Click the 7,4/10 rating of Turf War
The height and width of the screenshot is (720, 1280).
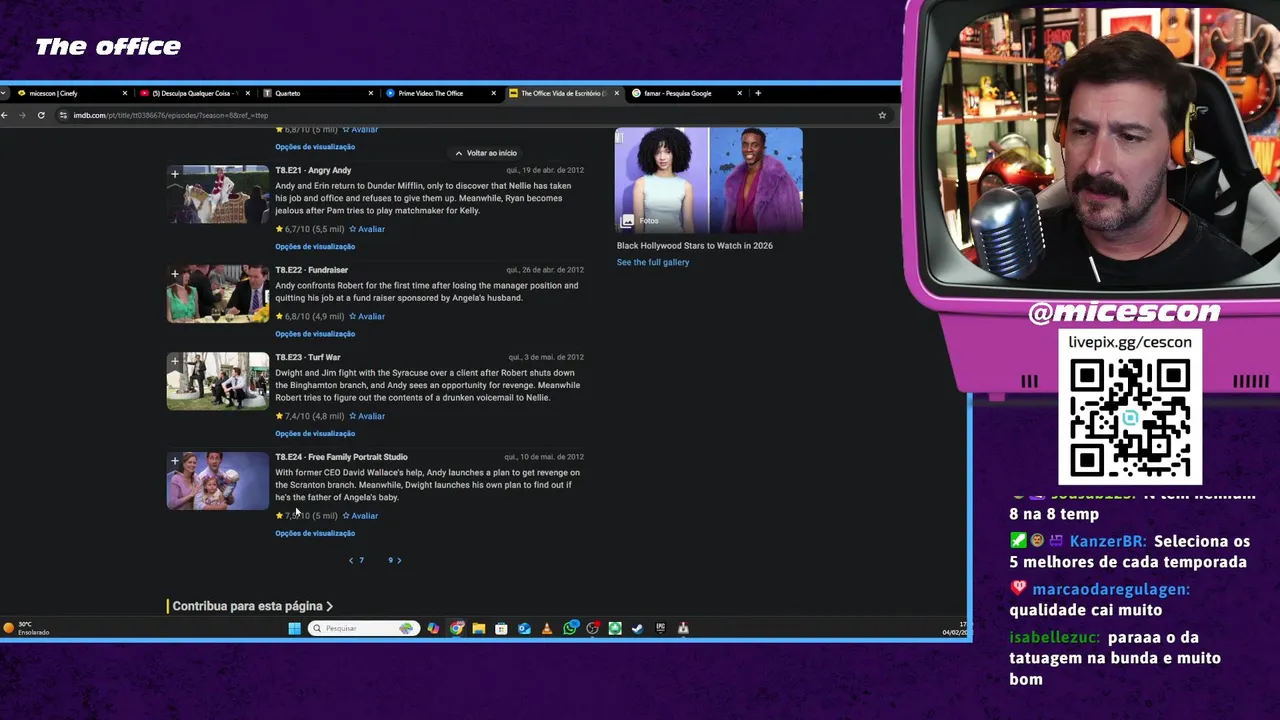[310, 416]
